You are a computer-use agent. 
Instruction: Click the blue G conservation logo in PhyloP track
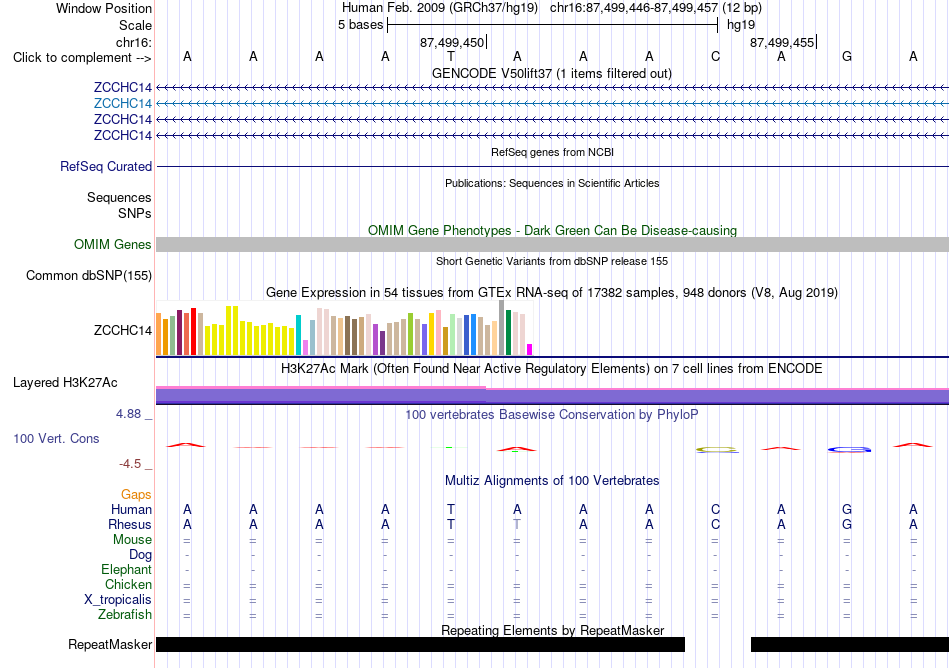pyautogui.click(x=849, y=449)
